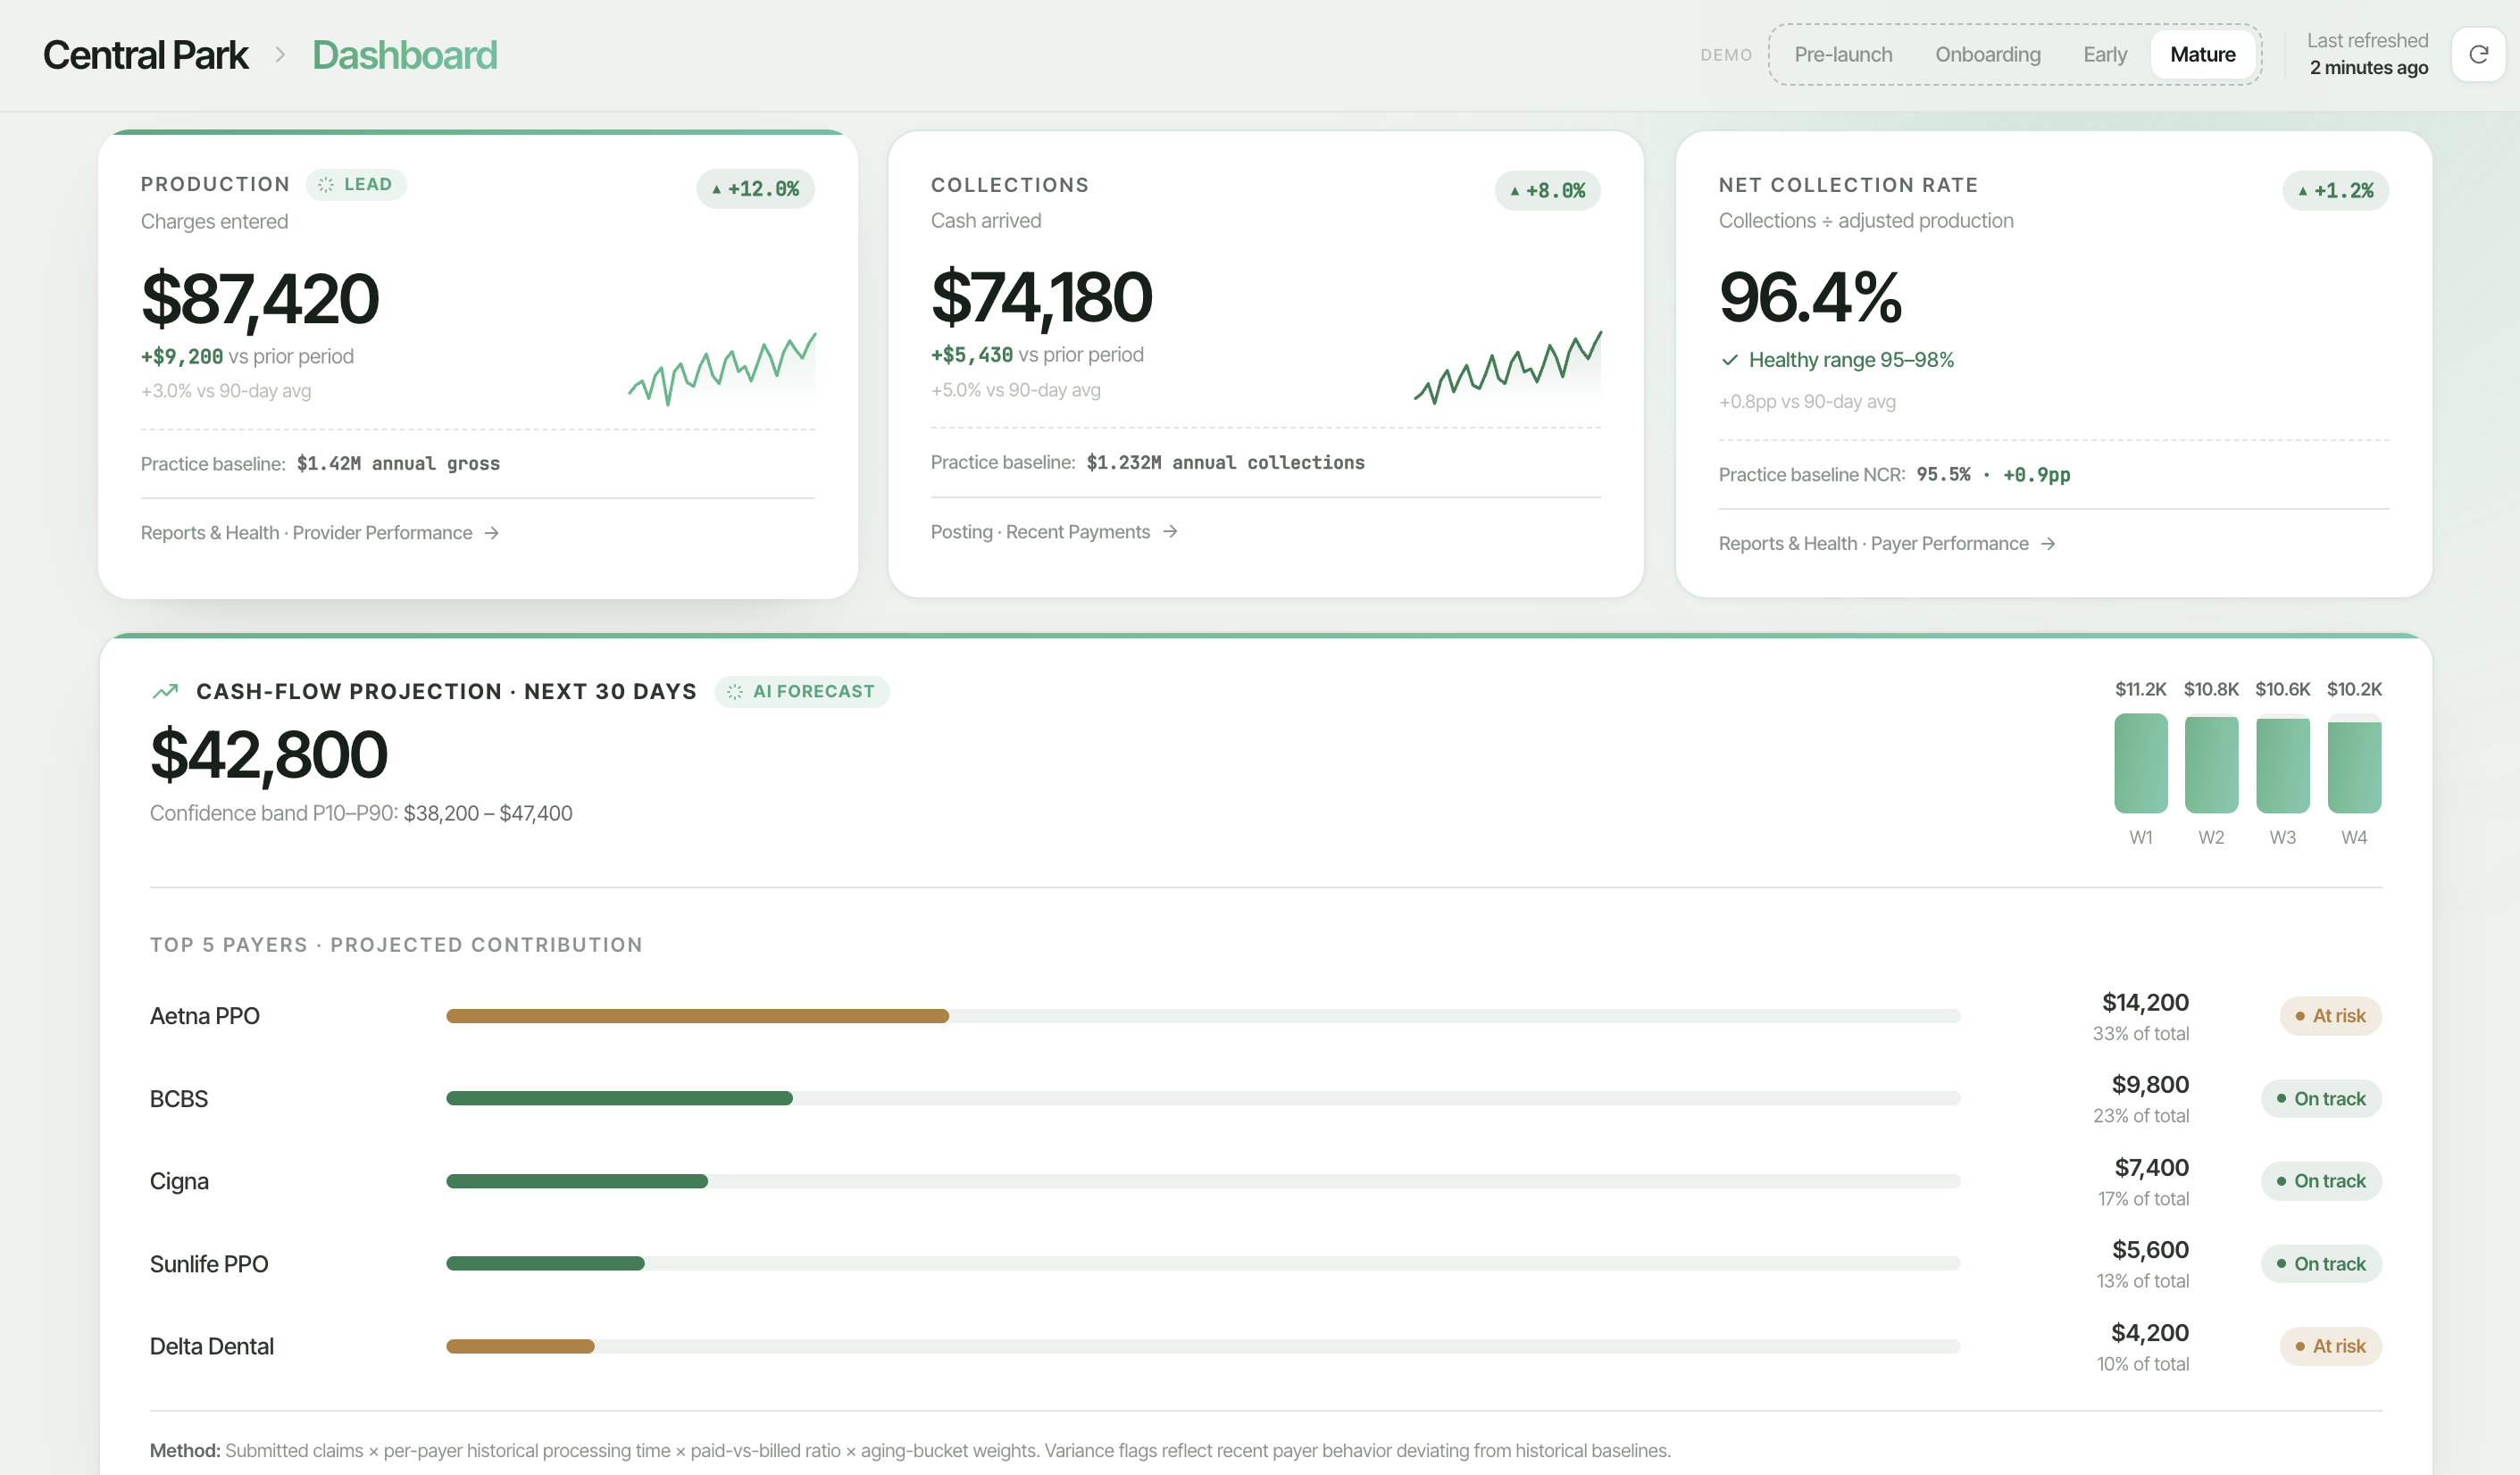
Task: Switch demo stage to Pre-launch
Action: tap(1843, 54)
